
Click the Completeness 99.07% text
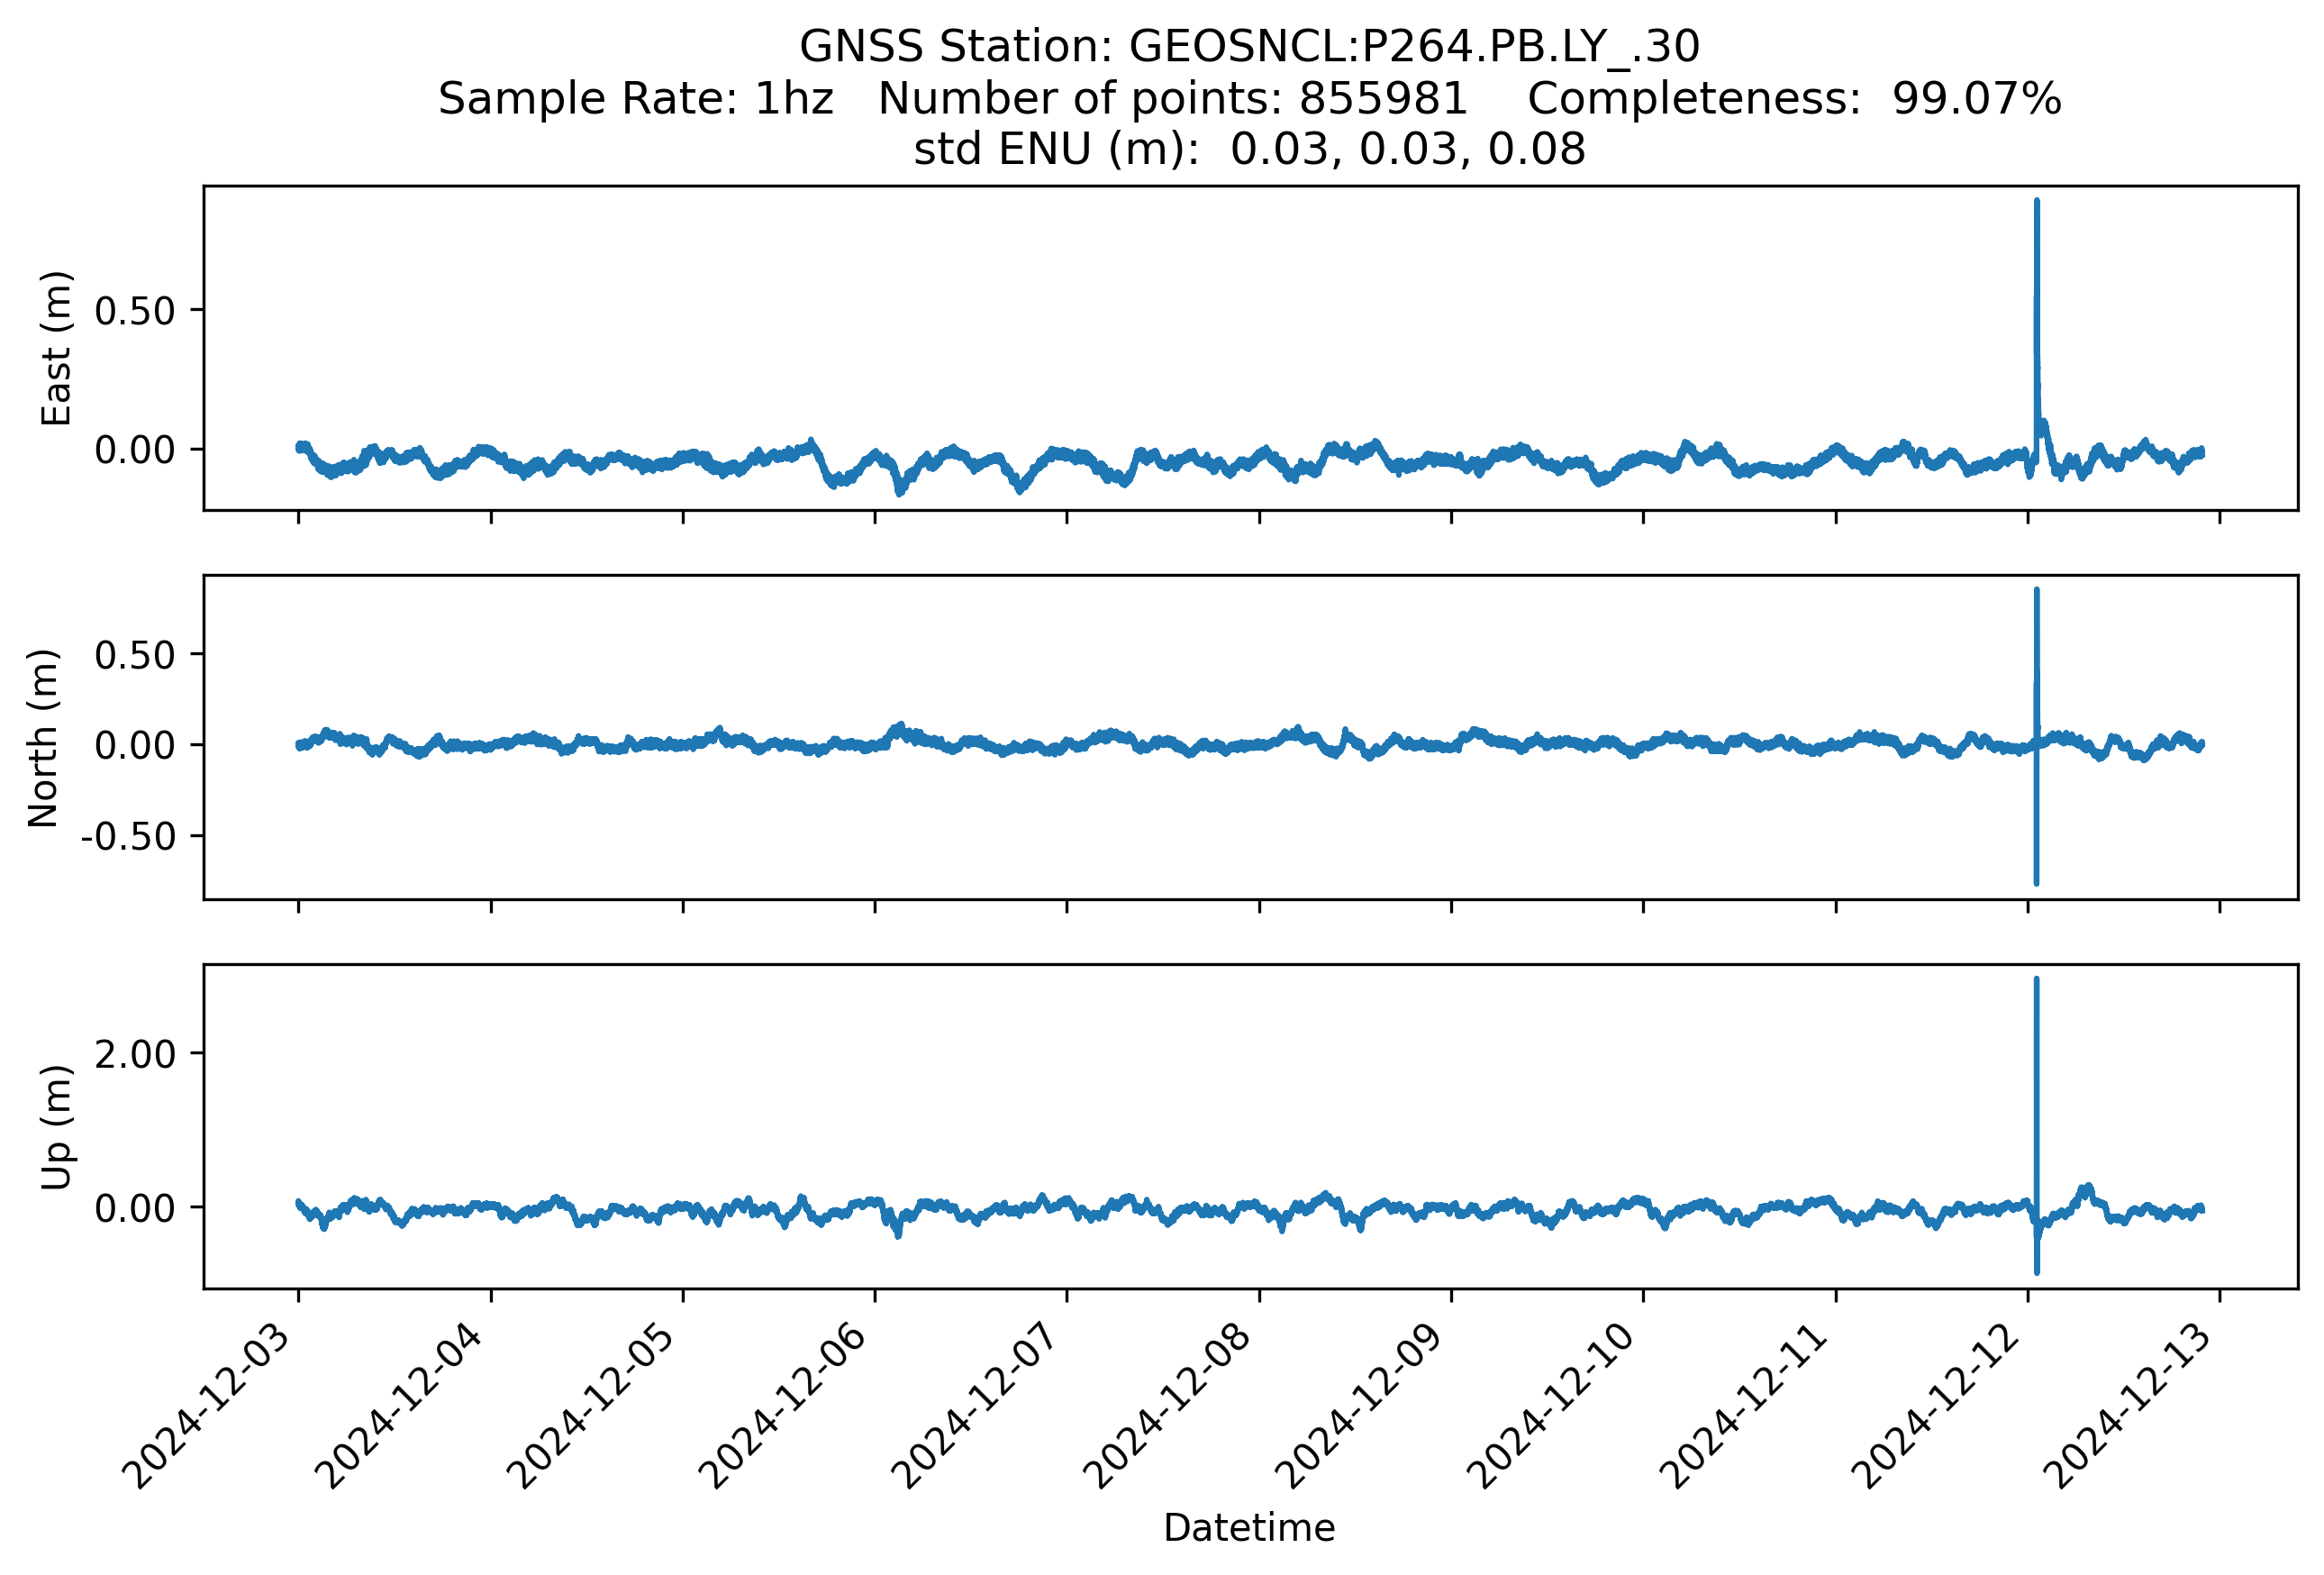tap(1794, 99)
